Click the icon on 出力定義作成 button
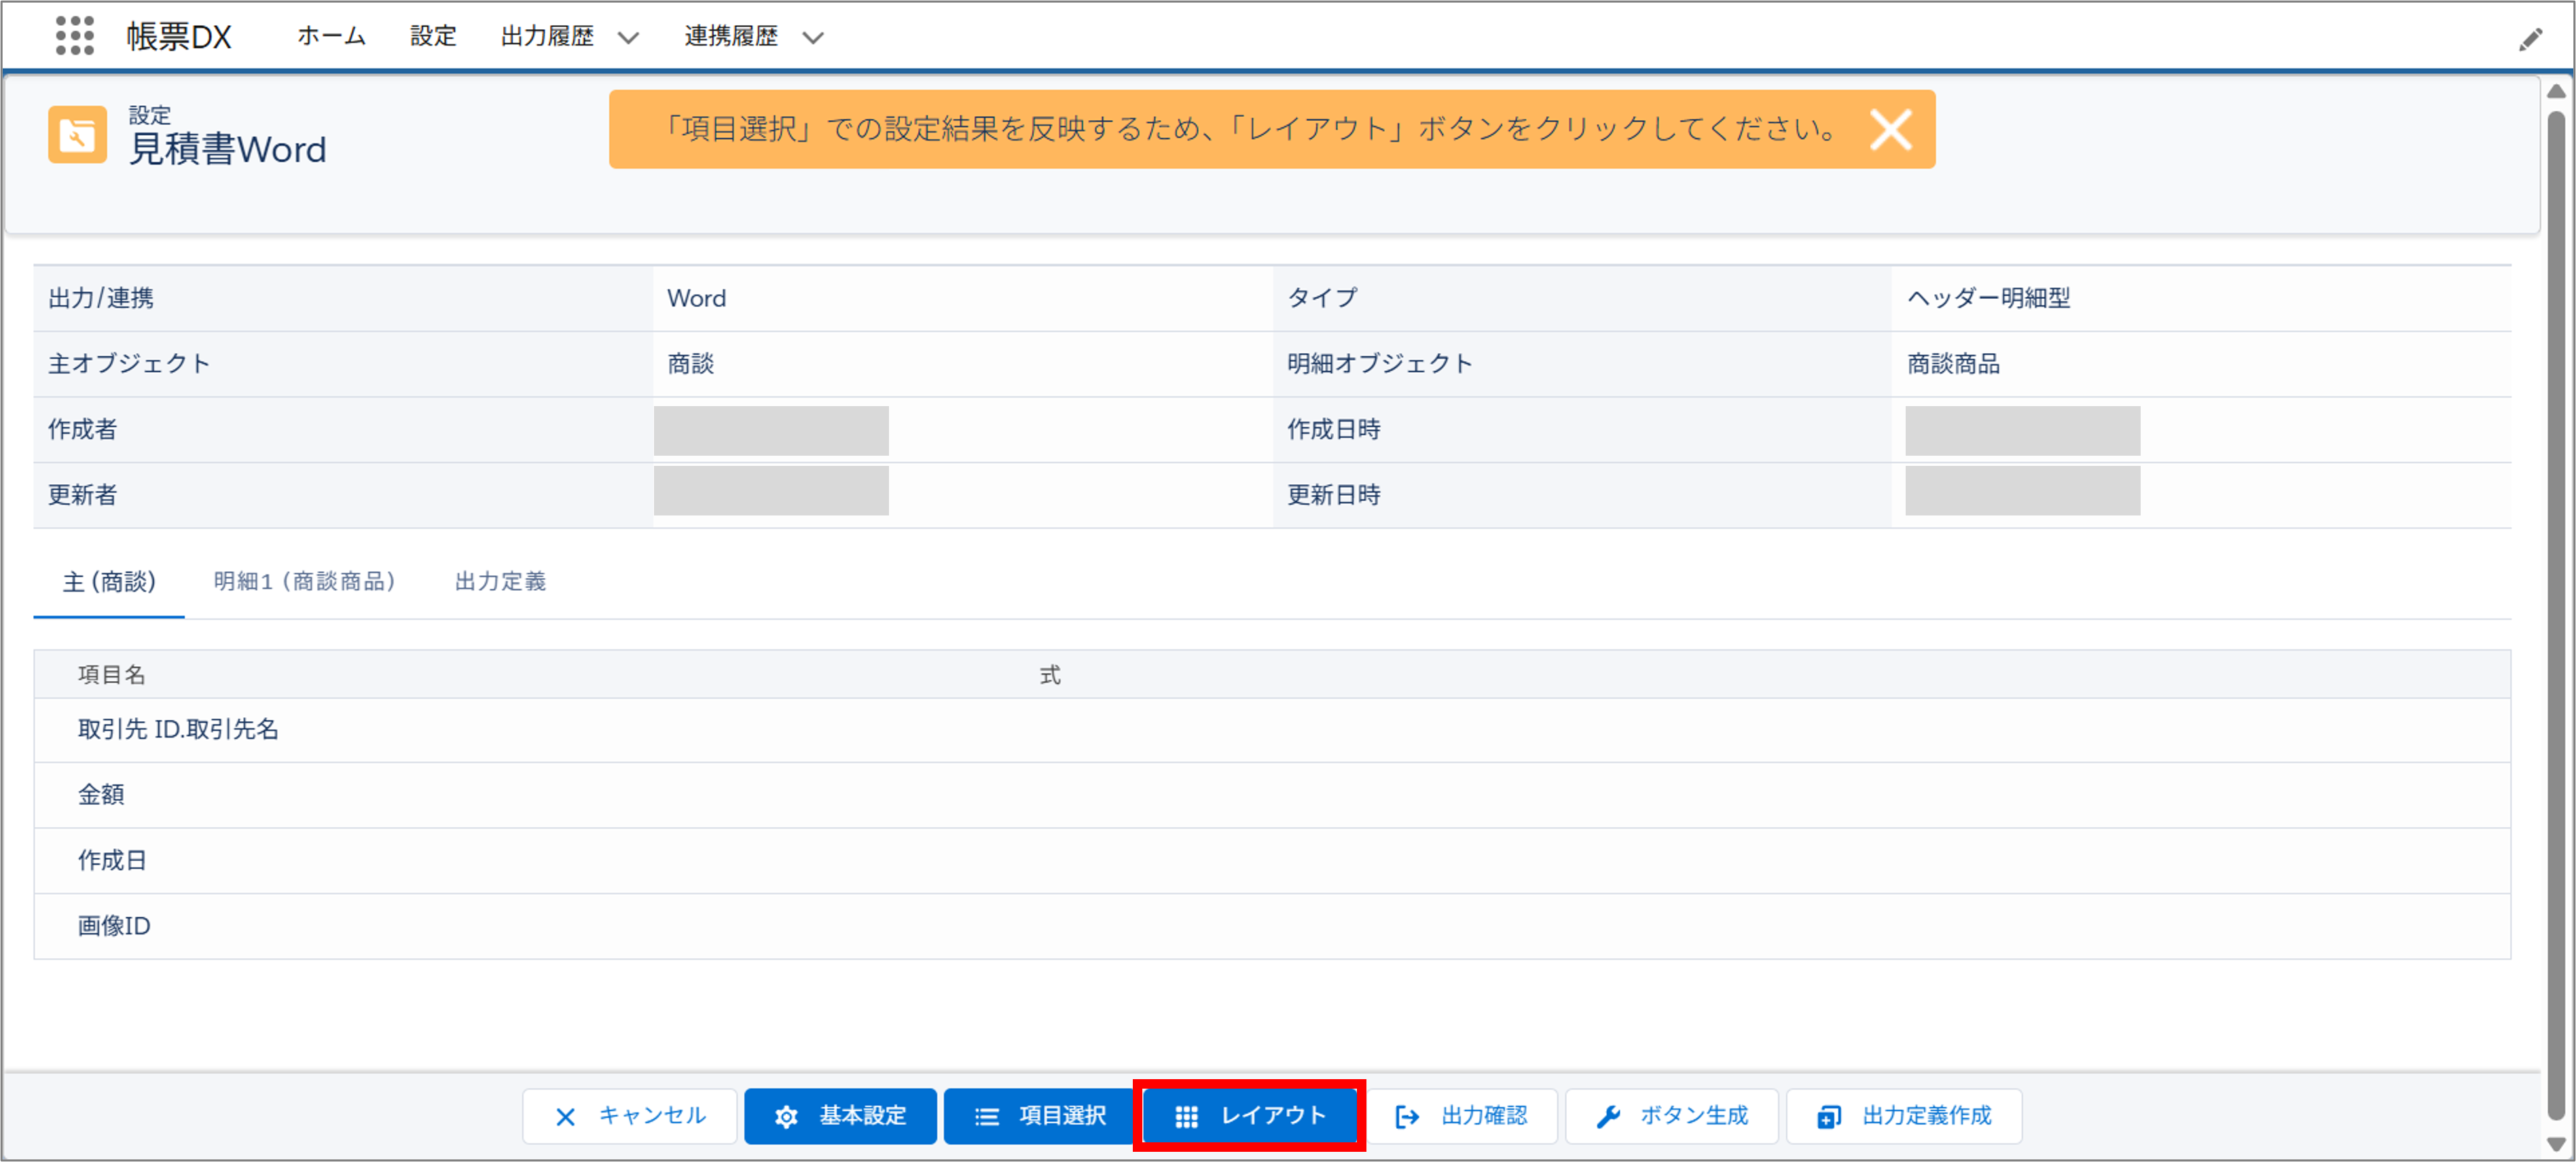The height and width of the screenshot is (1162, 2576). [x=1829, y=1116]
